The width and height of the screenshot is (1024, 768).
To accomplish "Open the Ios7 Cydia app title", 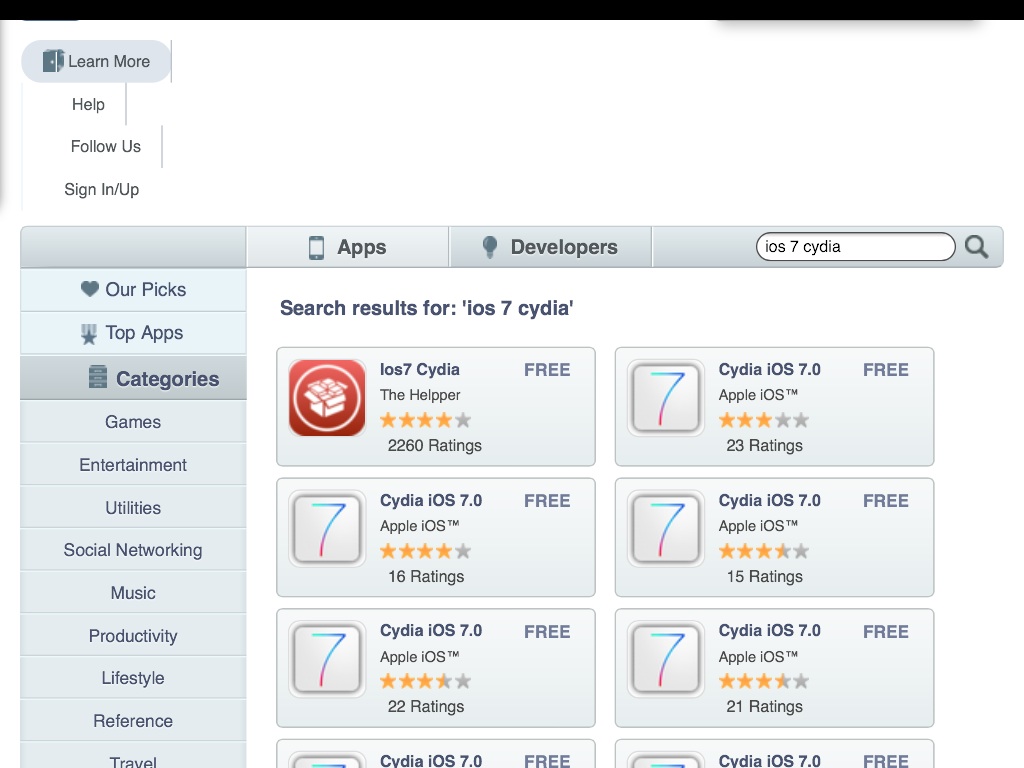I will 420,370.
